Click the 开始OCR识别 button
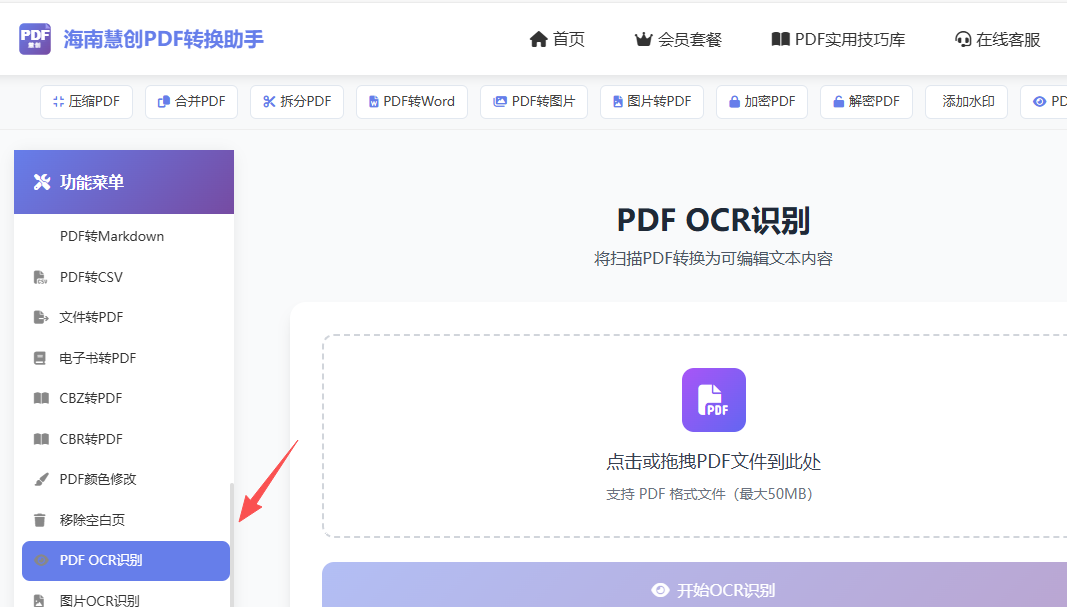Image resolution: width=1067 pixels, height=607 pixels. click(x=694, y=585)
